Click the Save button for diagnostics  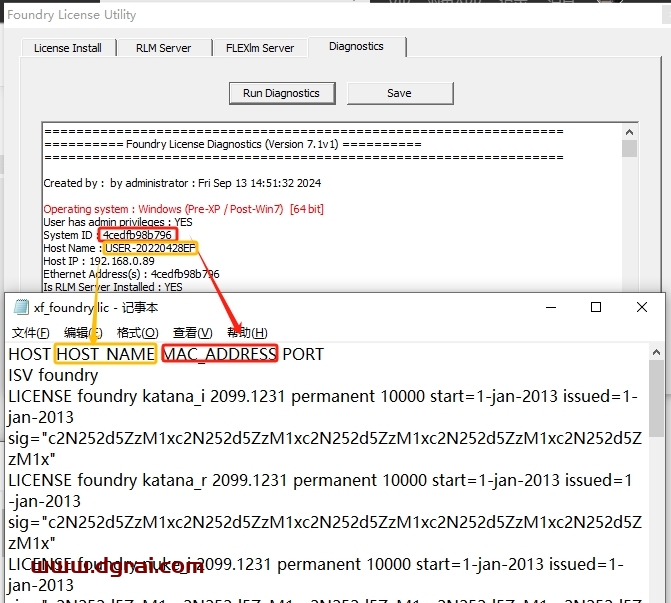399,93
